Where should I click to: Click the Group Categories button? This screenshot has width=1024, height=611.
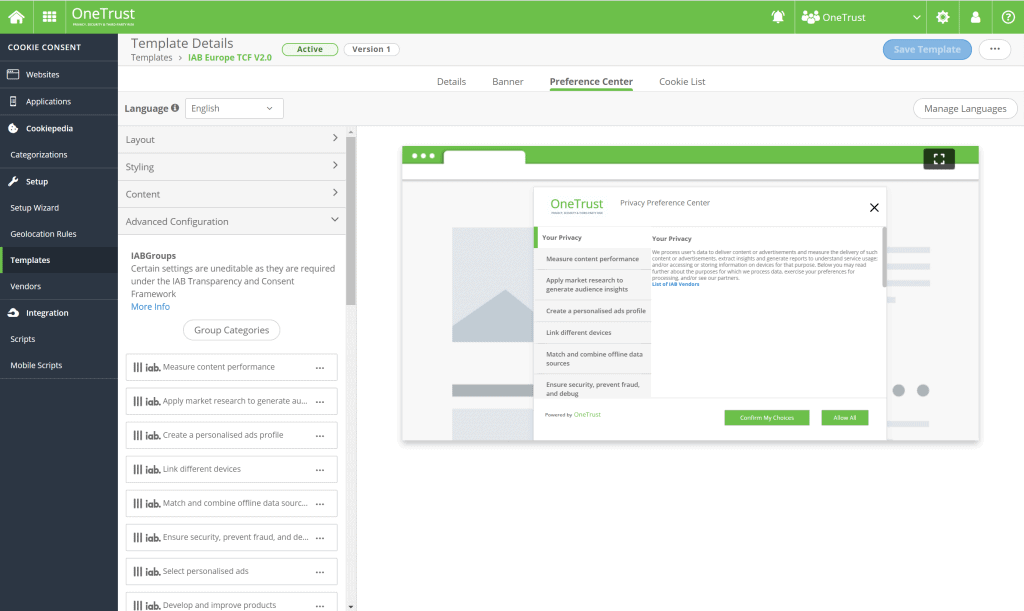(x=231, y=330)
